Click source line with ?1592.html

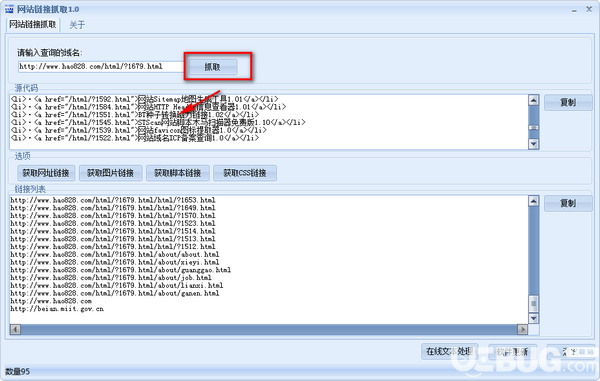145,99
